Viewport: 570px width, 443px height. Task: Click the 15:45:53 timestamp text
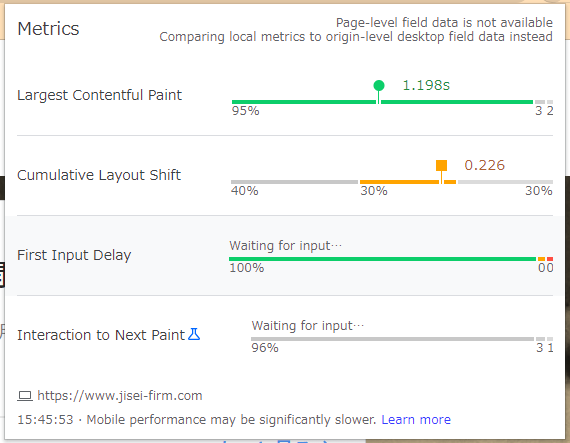tap(45, 420)
